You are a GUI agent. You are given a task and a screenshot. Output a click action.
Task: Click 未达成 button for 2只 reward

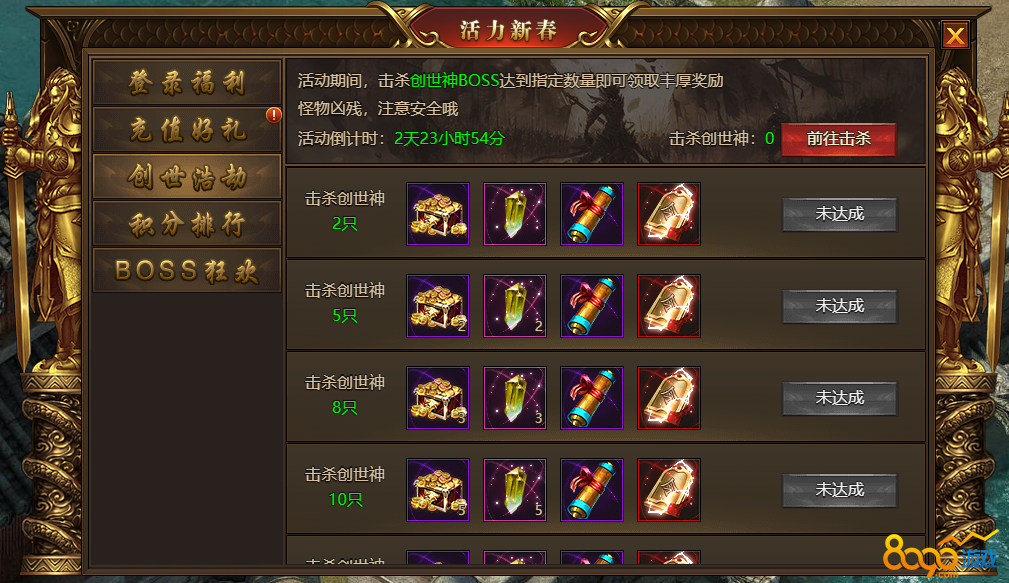(x=840, y=214)
